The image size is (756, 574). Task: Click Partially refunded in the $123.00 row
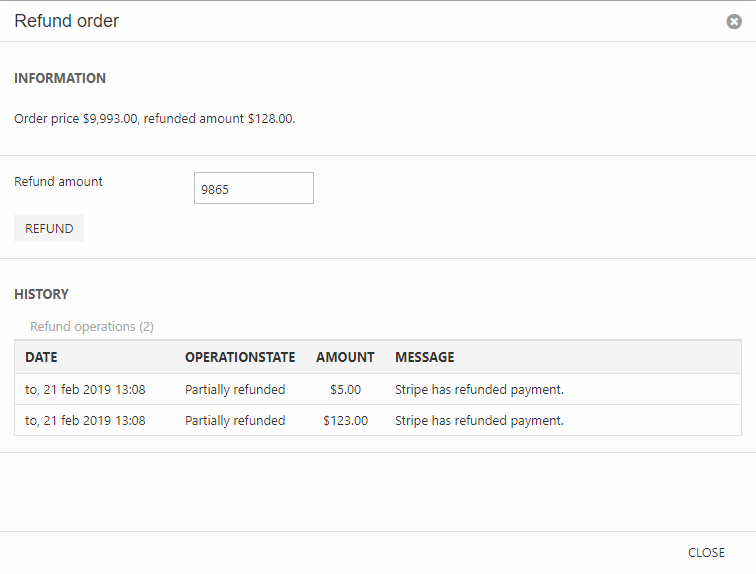pos(235,421)
